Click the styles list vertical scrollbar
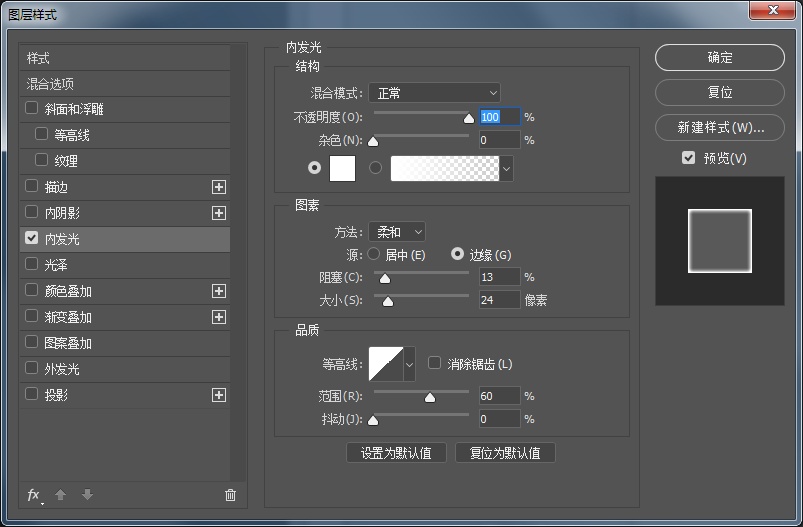 coord(238,262)
